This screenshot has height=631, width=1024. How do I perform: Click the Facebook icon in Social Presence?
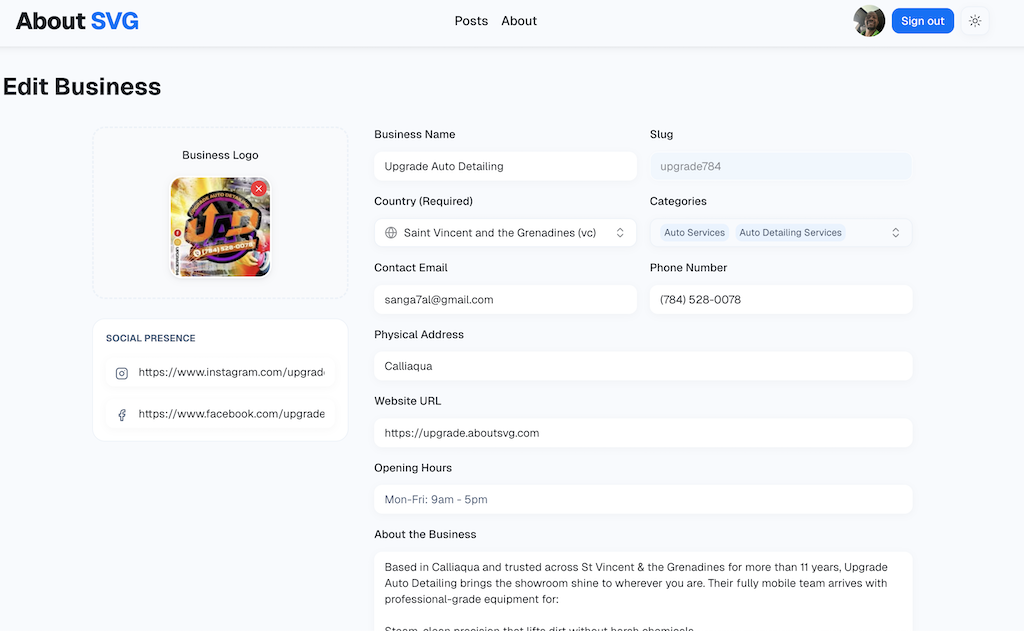pyautogui.click(x=122, y=414)
